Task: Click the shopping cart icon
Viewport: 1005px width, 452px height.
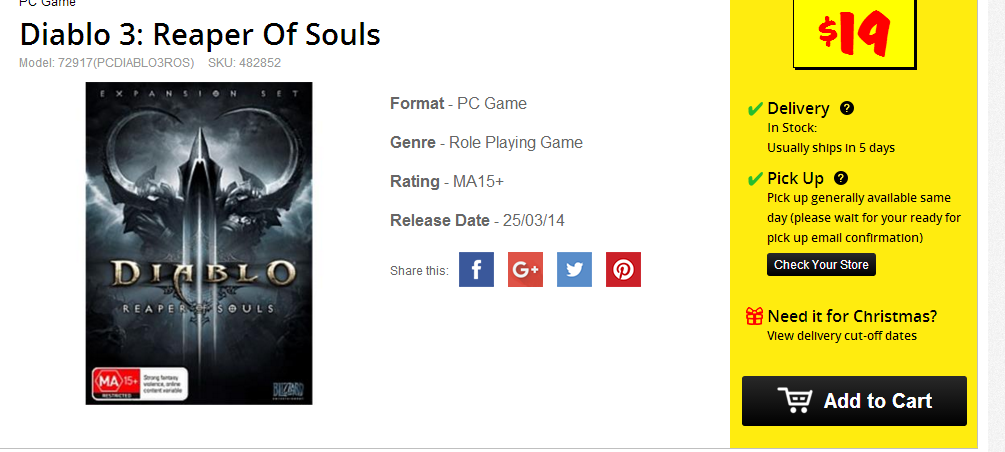Action: point(795,401)
